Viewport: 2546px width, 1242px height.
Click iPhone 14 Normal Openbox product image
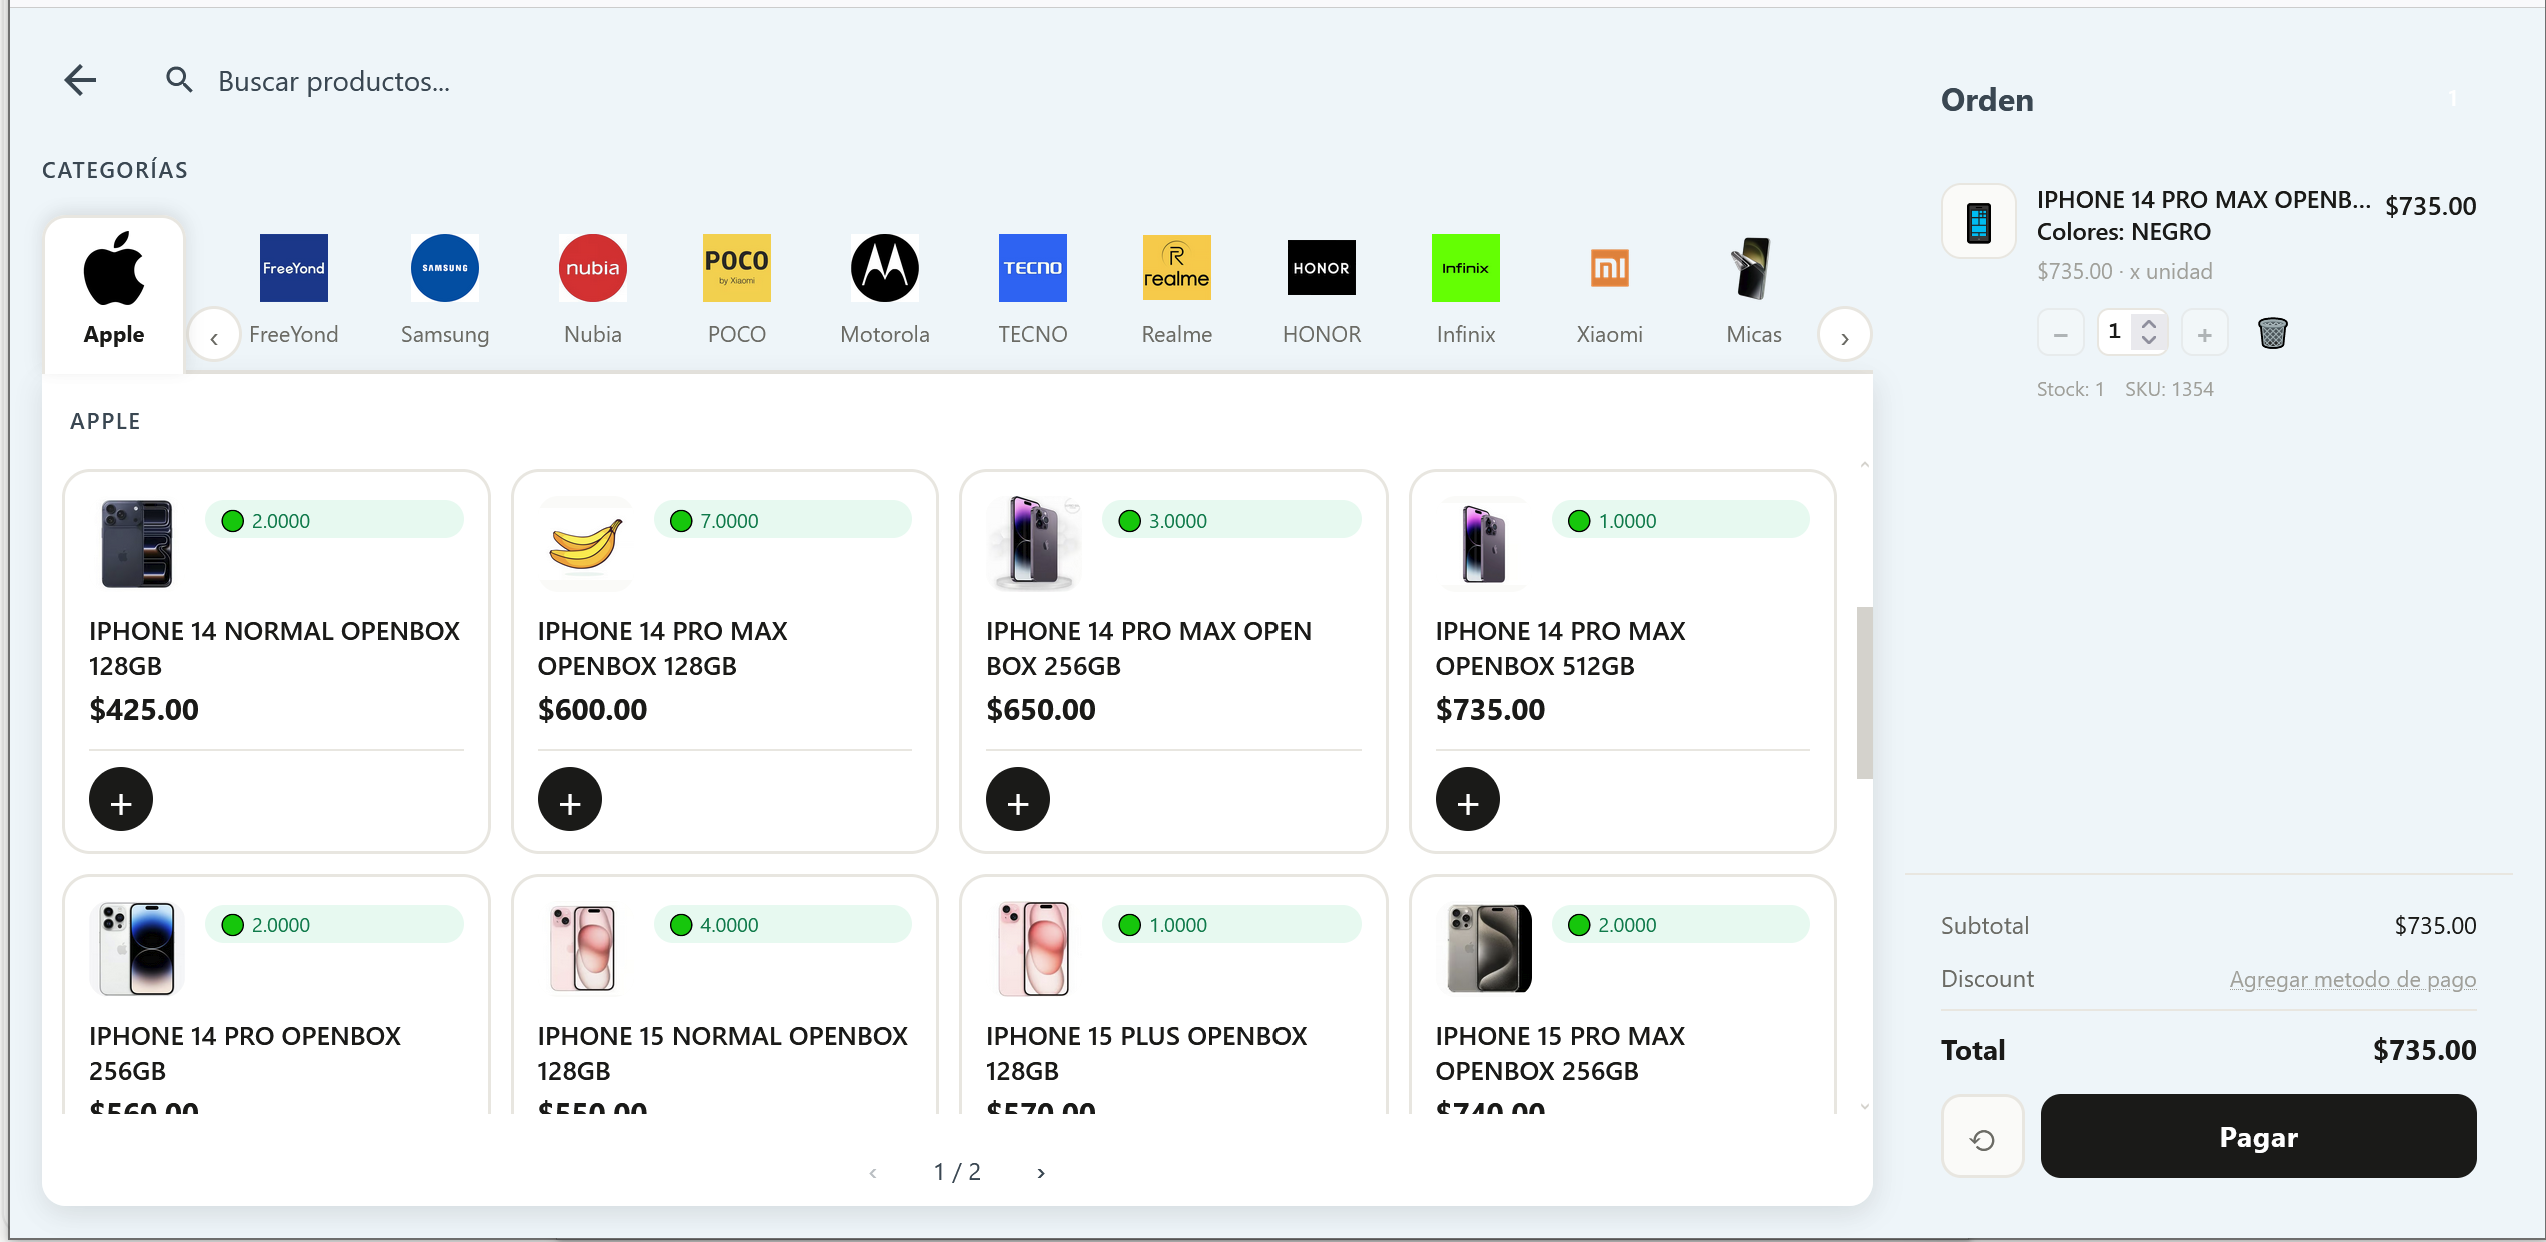pyautogui.click(x=137, y=544)
